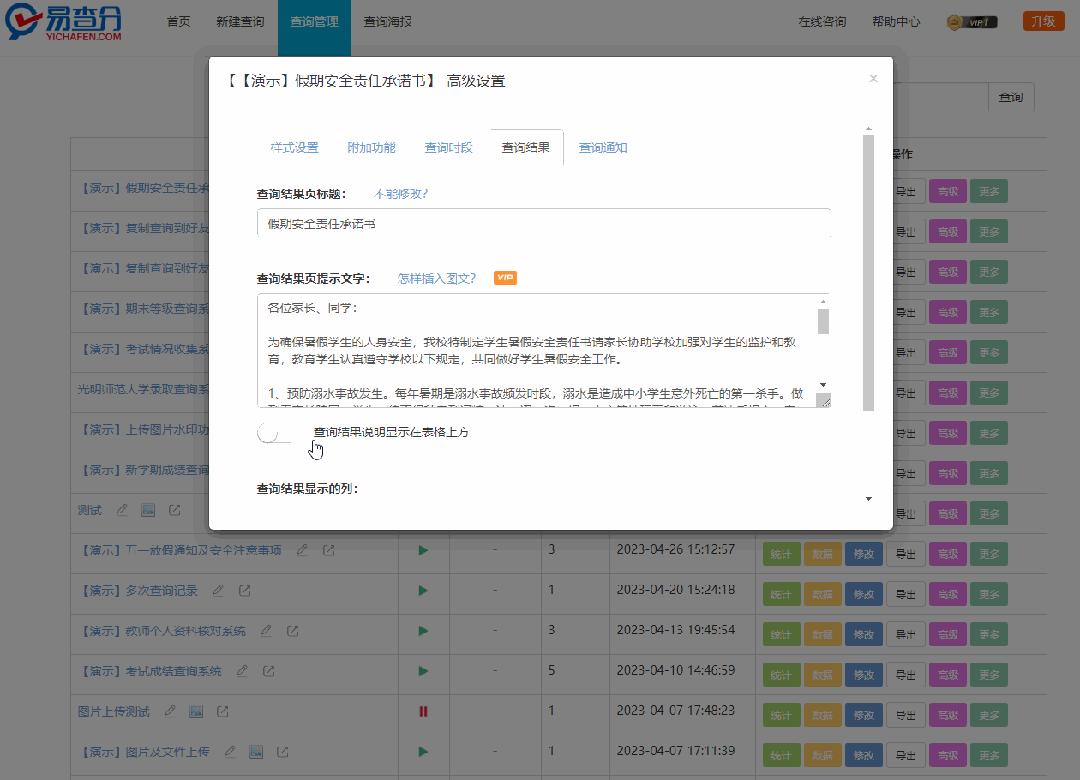Open external link icon for 考试成绩查询系统
Screen dimensions: 1080x780
(268, 671)
